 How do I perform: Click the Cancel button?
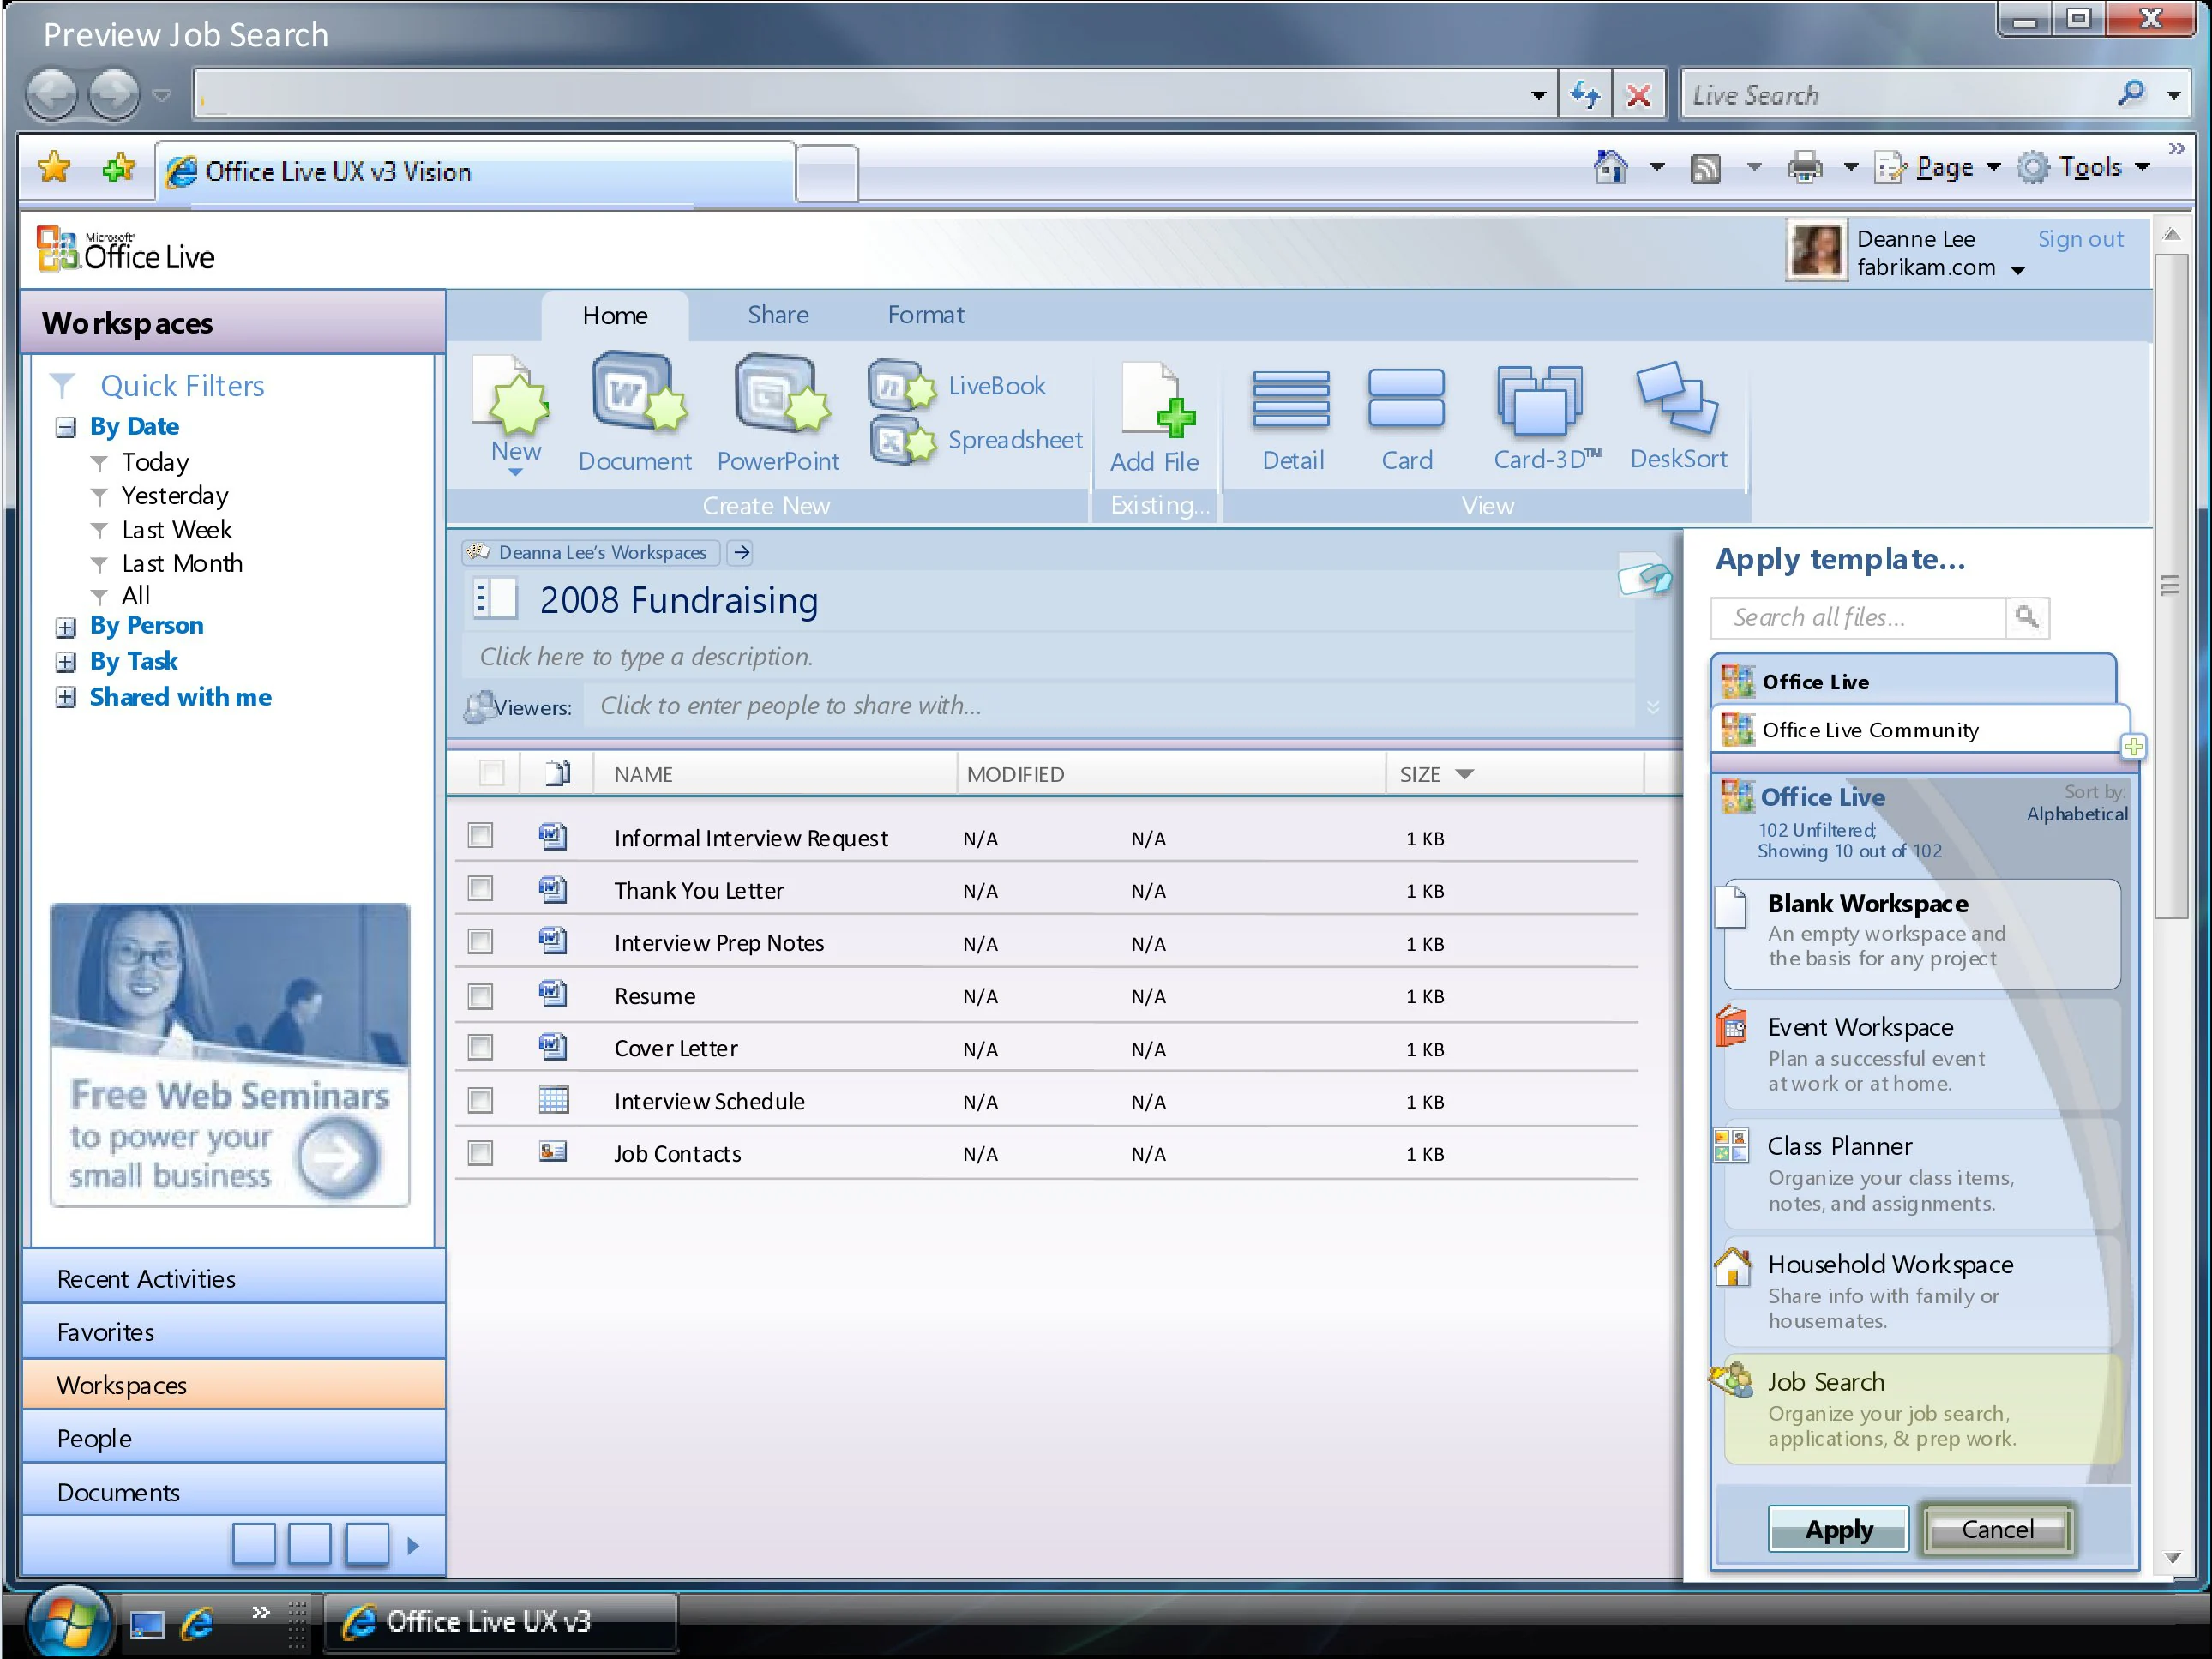point(1997,1529)
